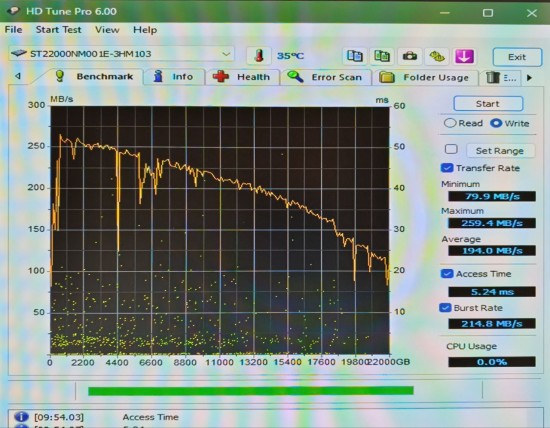Click the access time value 5.24 ms
Viewport: 550px width, 428px height.
(x=492, y=292)
